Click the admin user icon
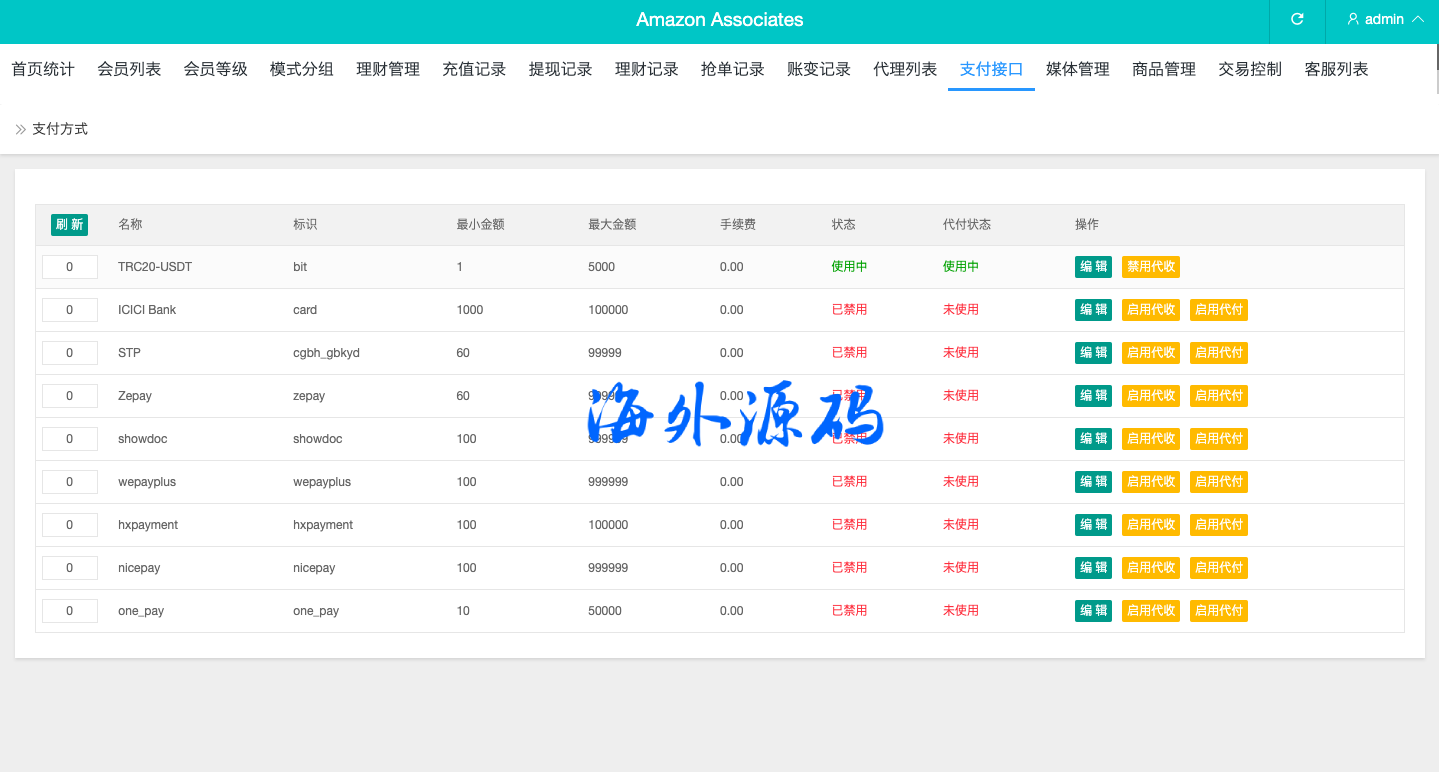 pos(1353,20)
